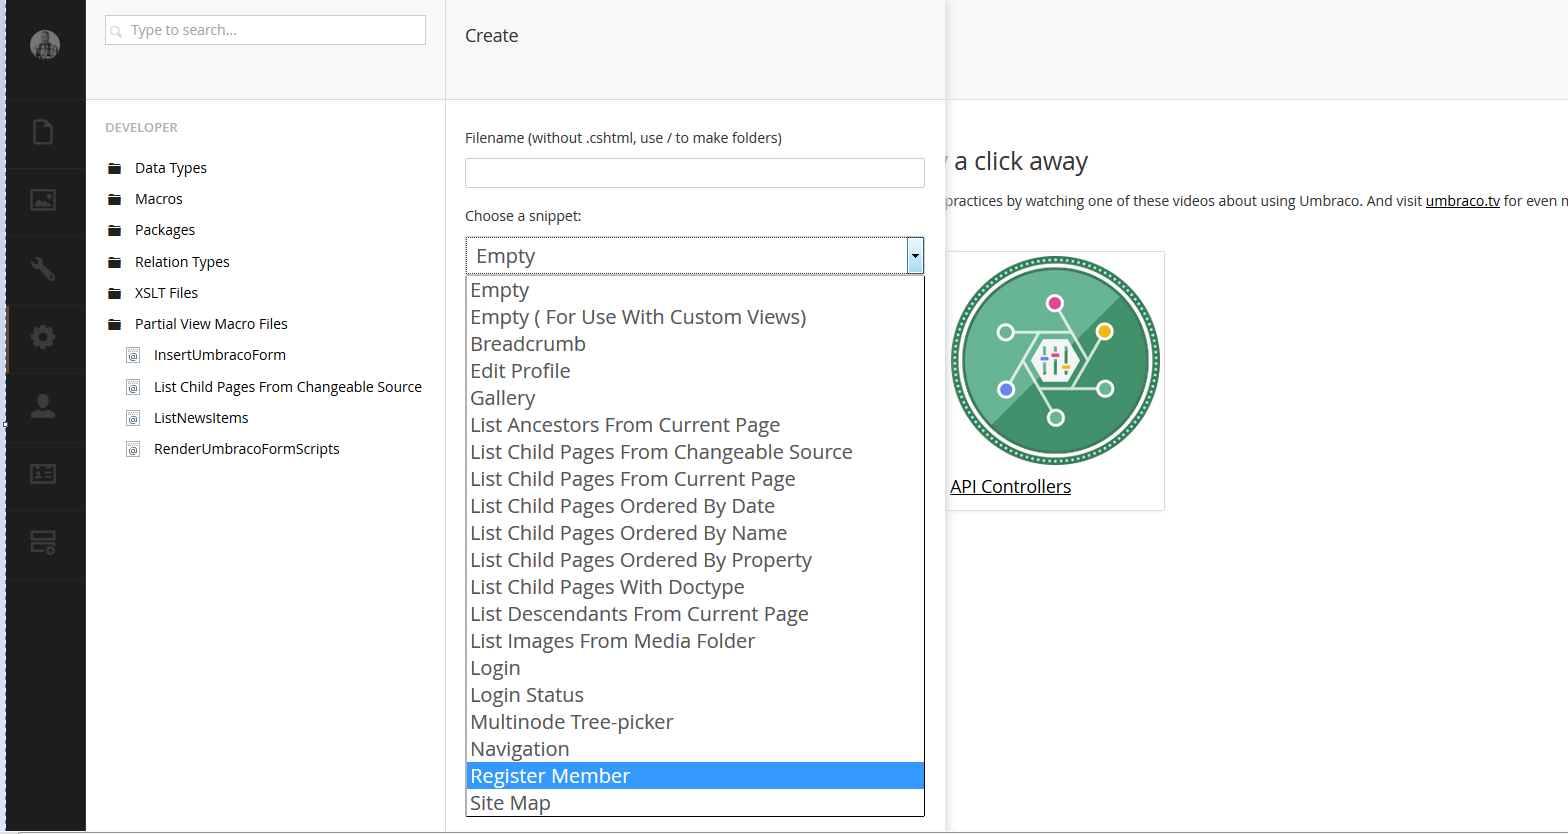Select the Empty snippet option

(695, 290)
